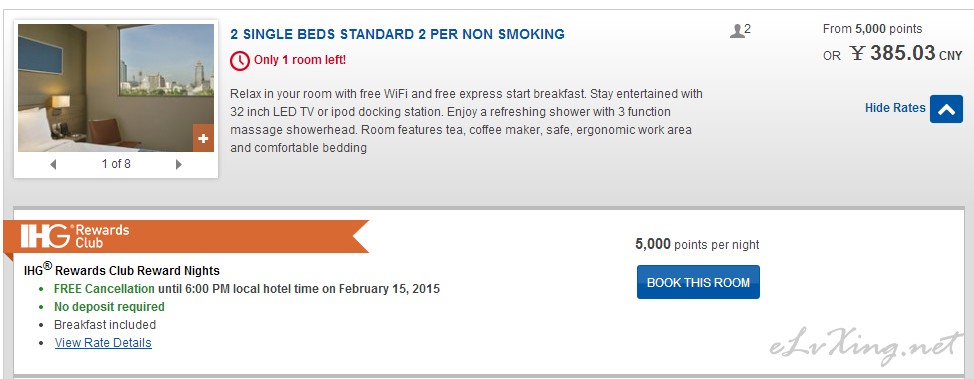Click Book This Room button

coord(698,282)
